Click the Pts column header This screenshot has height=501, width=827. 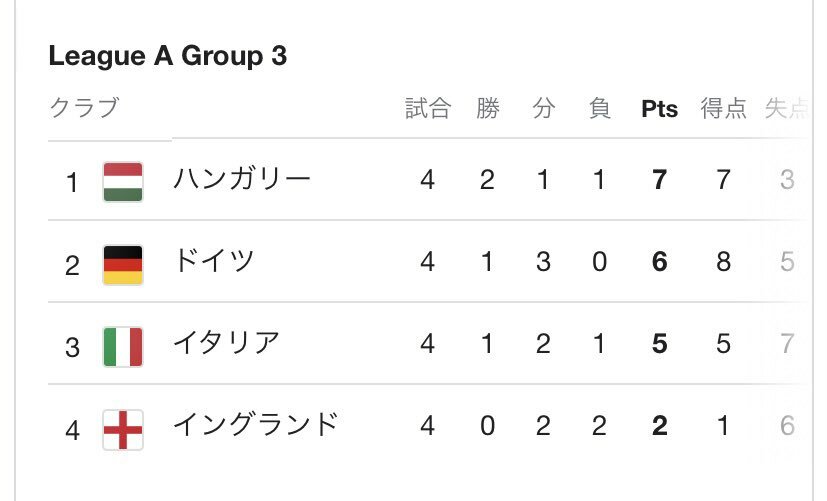[x=659, y=110]
